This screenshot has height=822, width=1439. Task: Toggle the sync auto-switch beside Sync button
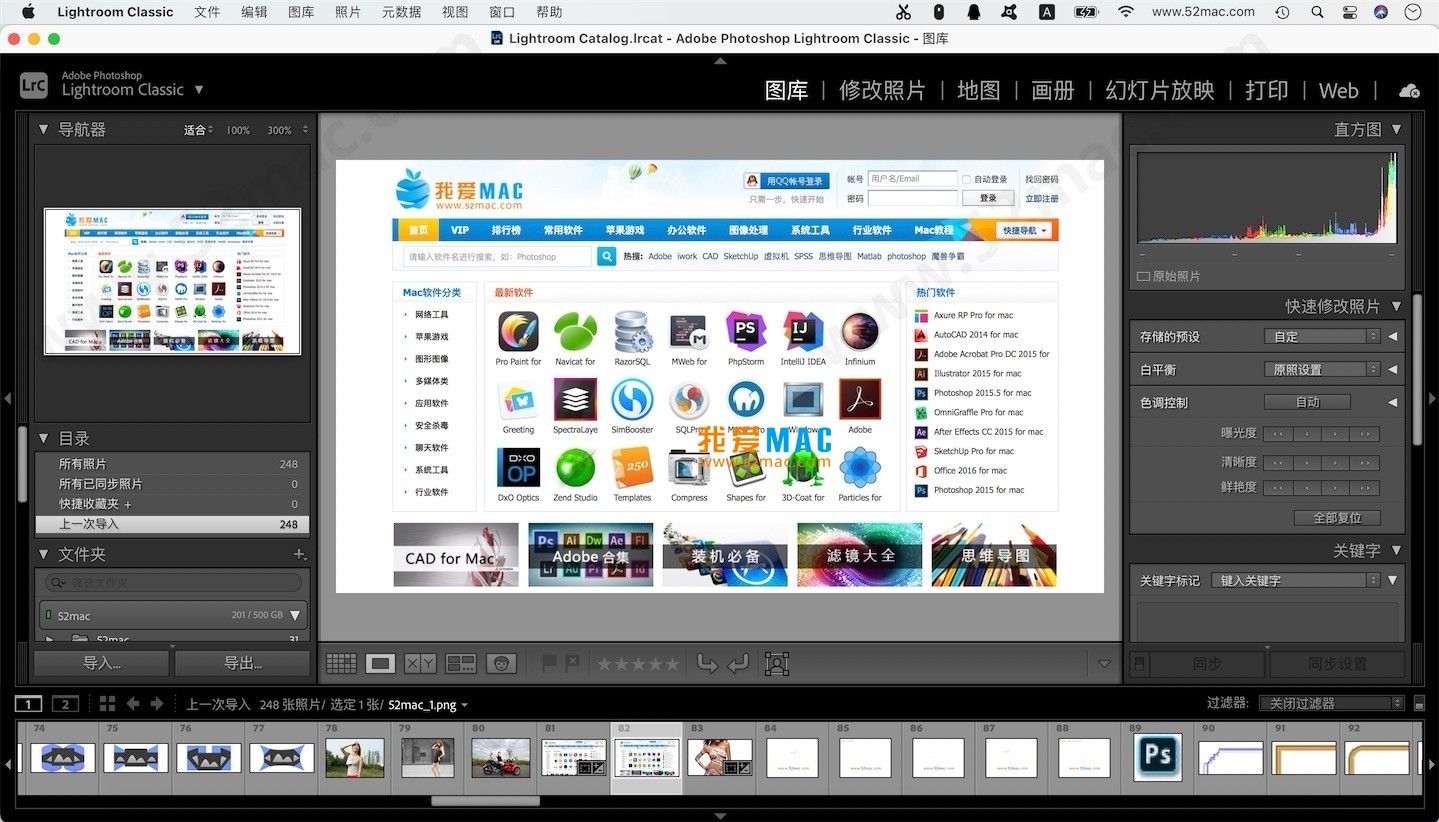1139,664
